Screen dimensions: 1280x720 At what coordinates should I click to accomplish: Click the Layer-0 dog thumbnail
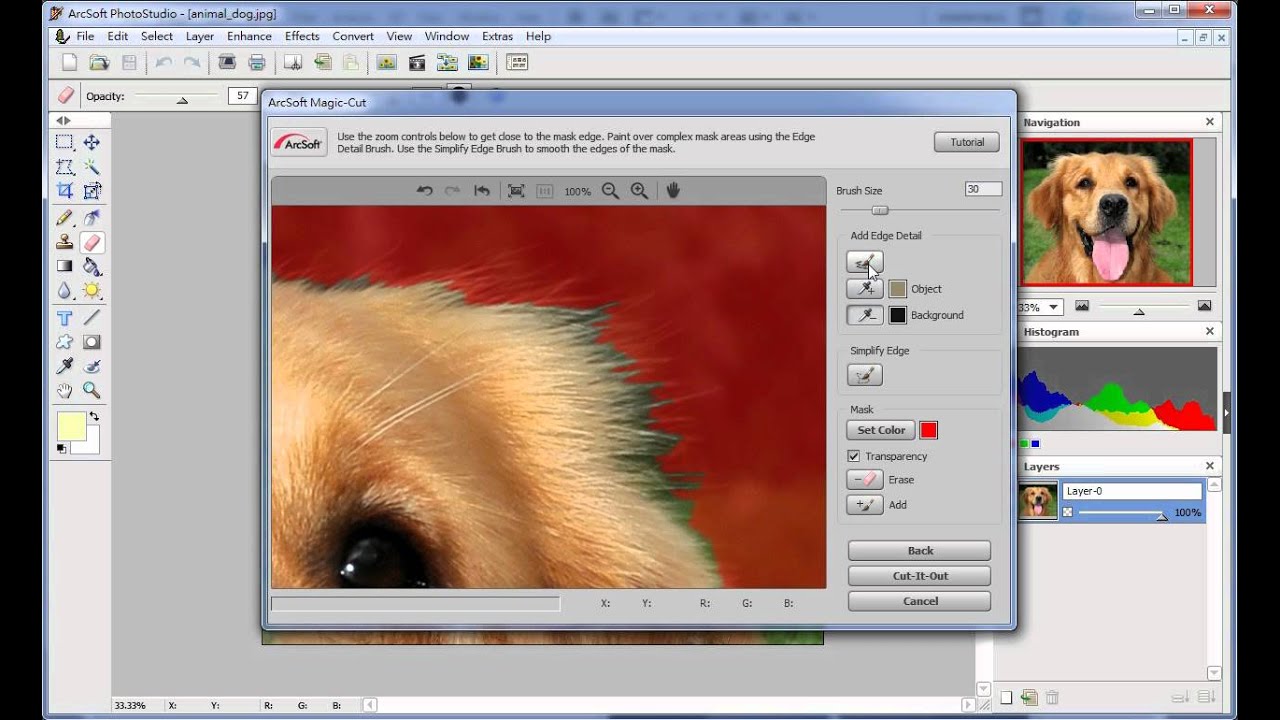[x=1038, y=500]
